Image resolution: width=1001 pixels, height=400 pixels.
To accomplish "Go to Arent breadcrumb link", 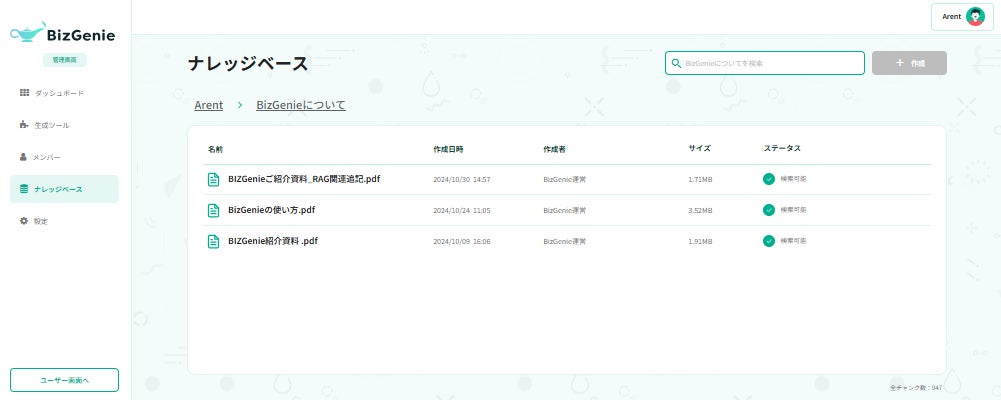I will tap(209, 105).
